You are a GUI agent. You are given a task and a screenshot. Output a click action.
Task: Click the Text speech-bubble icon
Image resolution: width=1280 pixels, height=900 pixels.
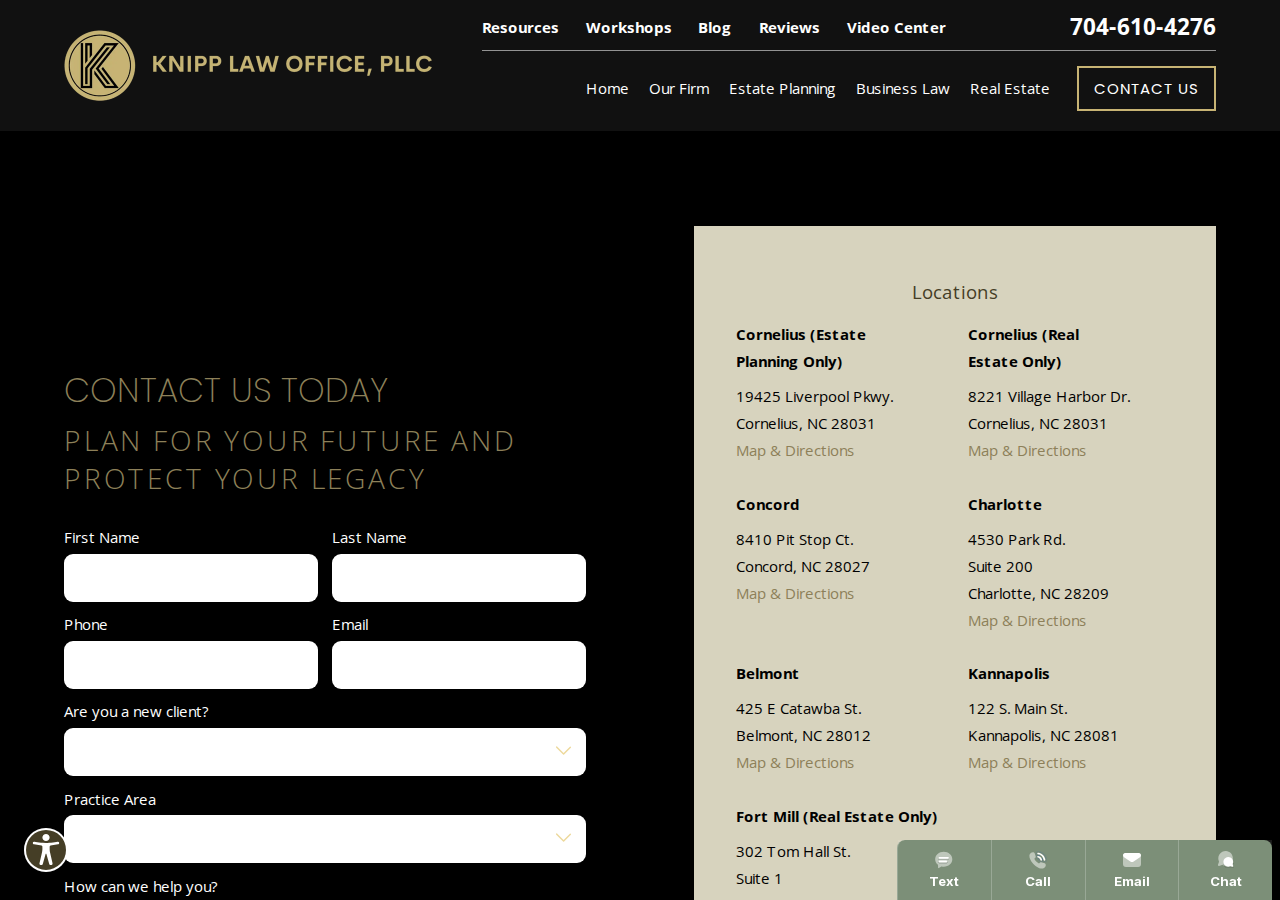(944, 860)
